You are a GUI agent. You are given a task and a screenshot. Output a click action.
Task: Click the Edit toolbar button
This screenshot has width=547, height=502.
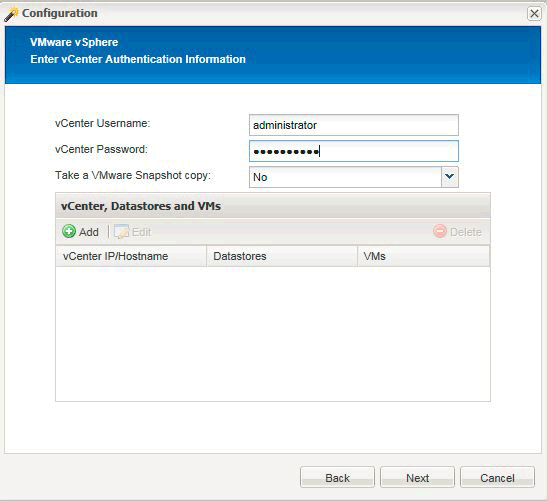133,232
